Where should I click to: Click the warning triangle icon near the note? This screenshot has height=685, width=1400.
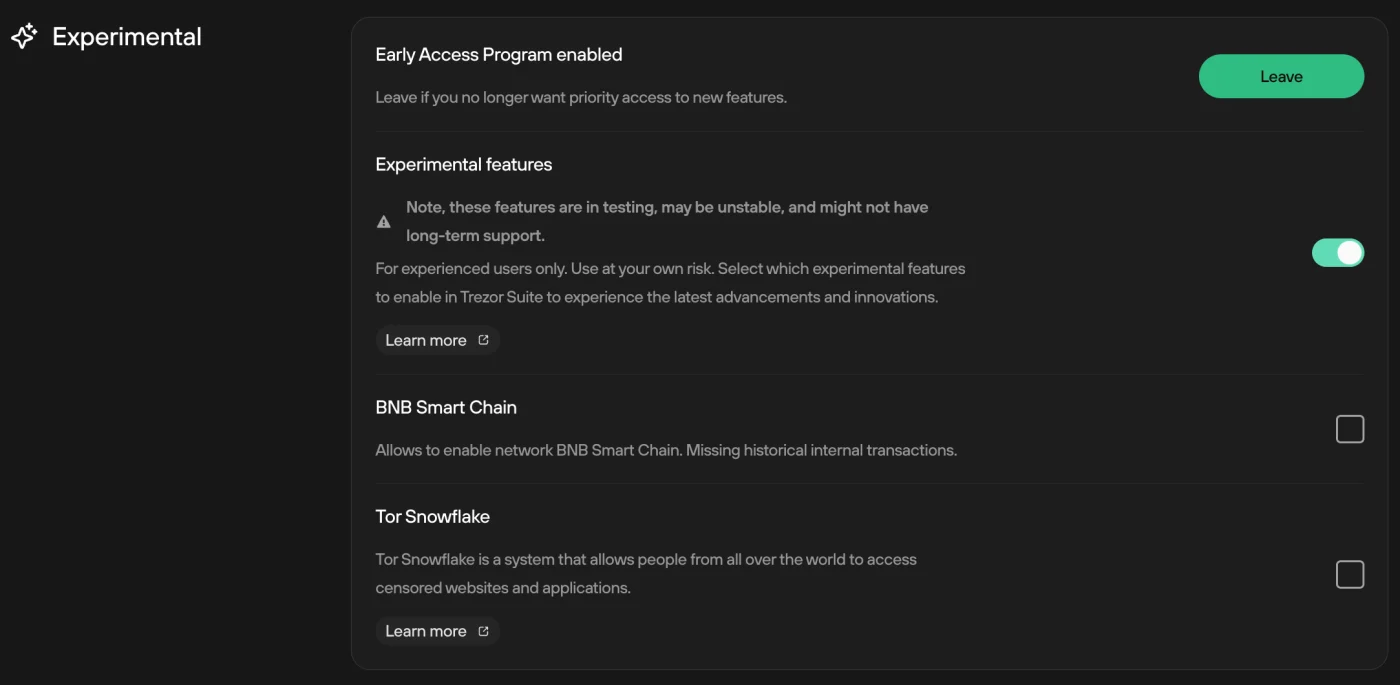(384, 222)
